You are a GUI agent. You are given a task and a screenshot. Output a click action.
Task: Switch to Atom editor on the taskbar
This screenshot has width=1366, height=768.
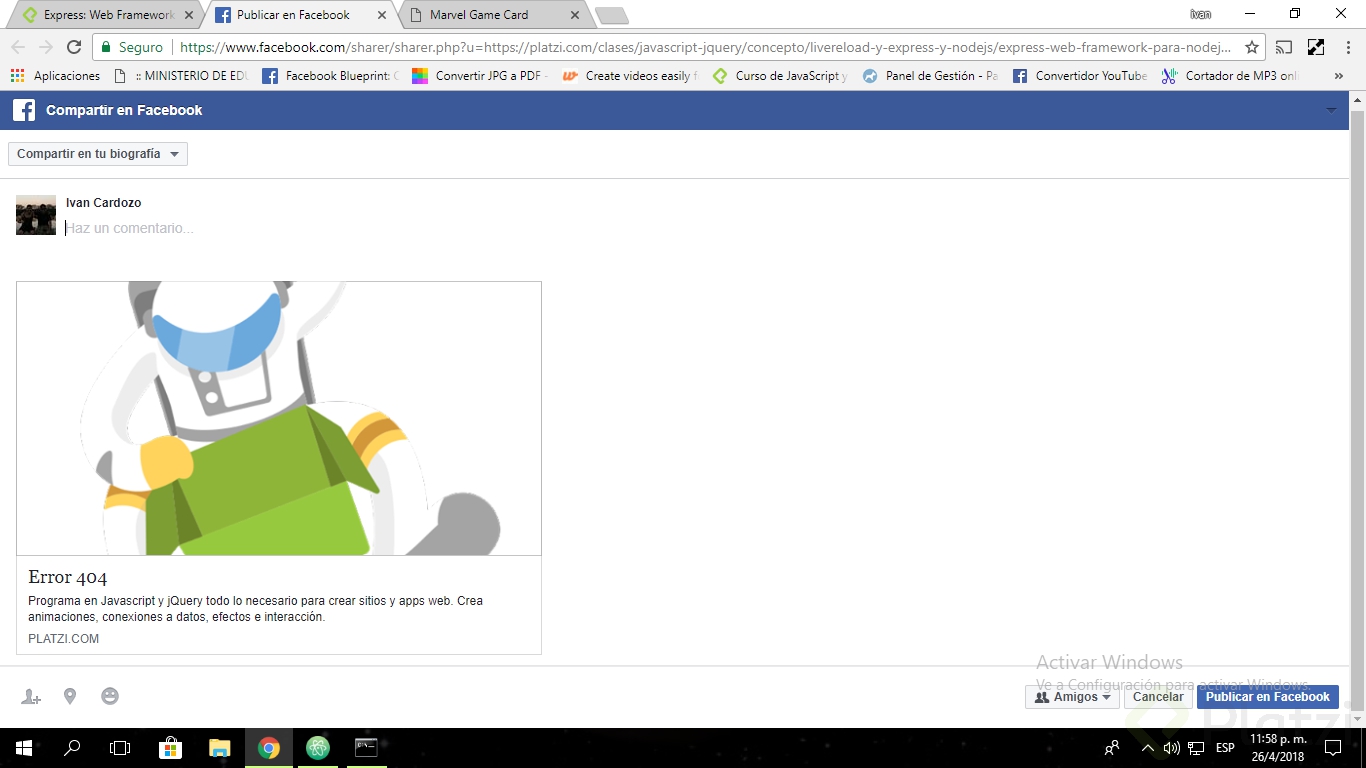pos(318,748)
